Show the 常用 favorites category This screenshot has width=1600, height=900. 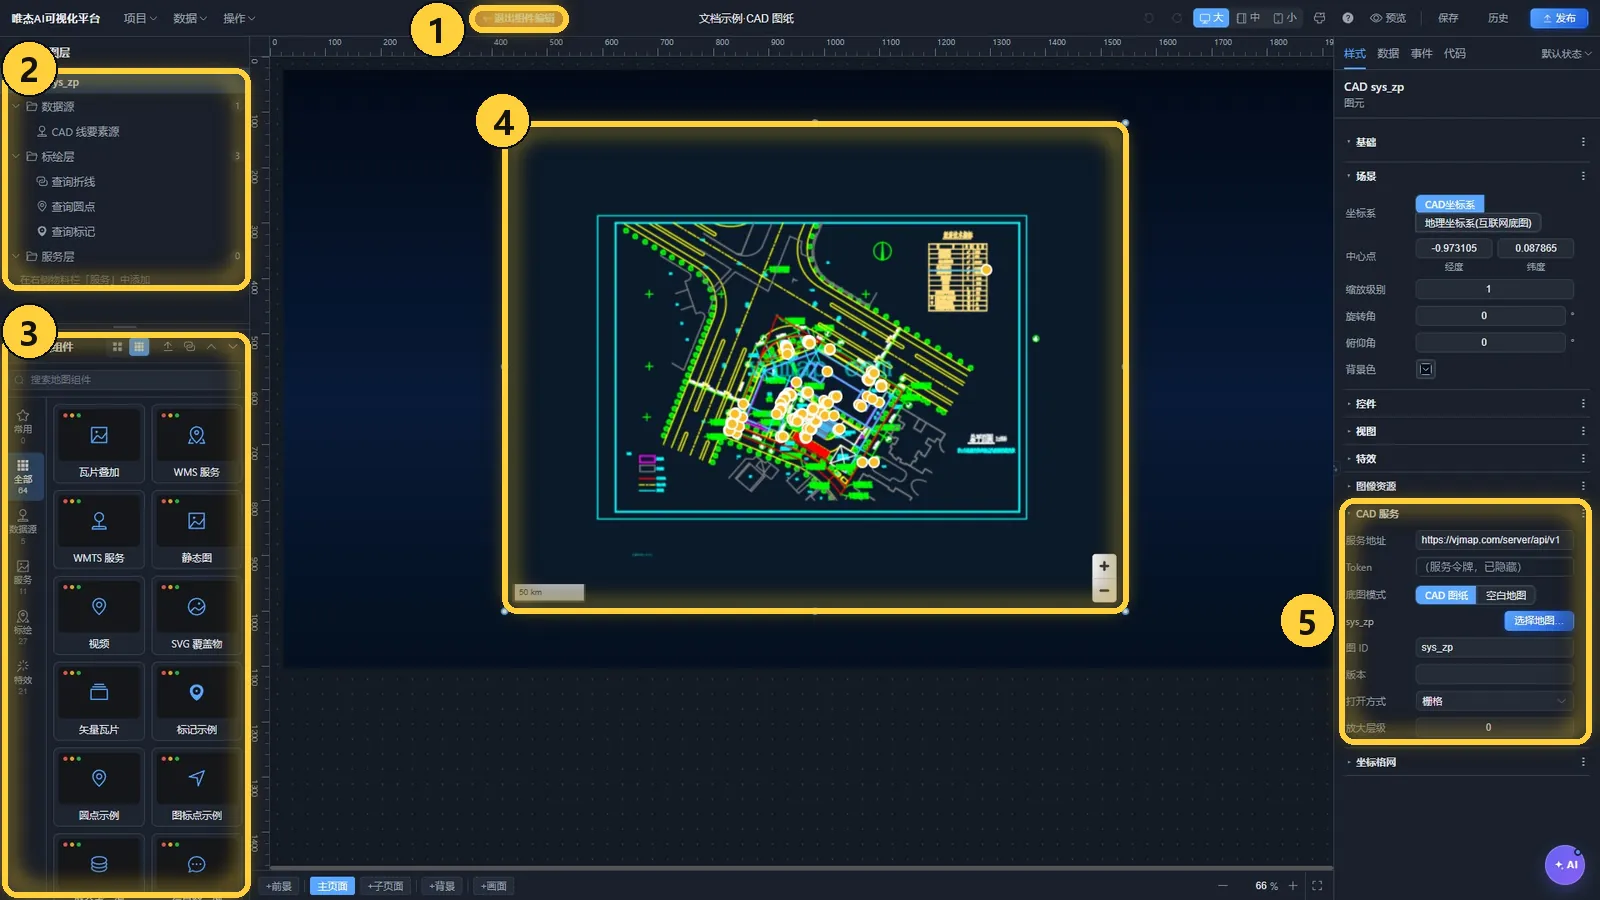[23, 423]
